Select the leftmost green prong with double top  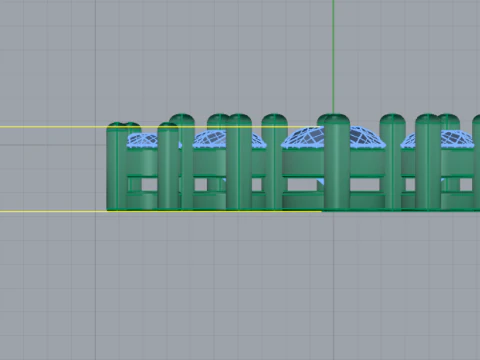pos(117,166)
